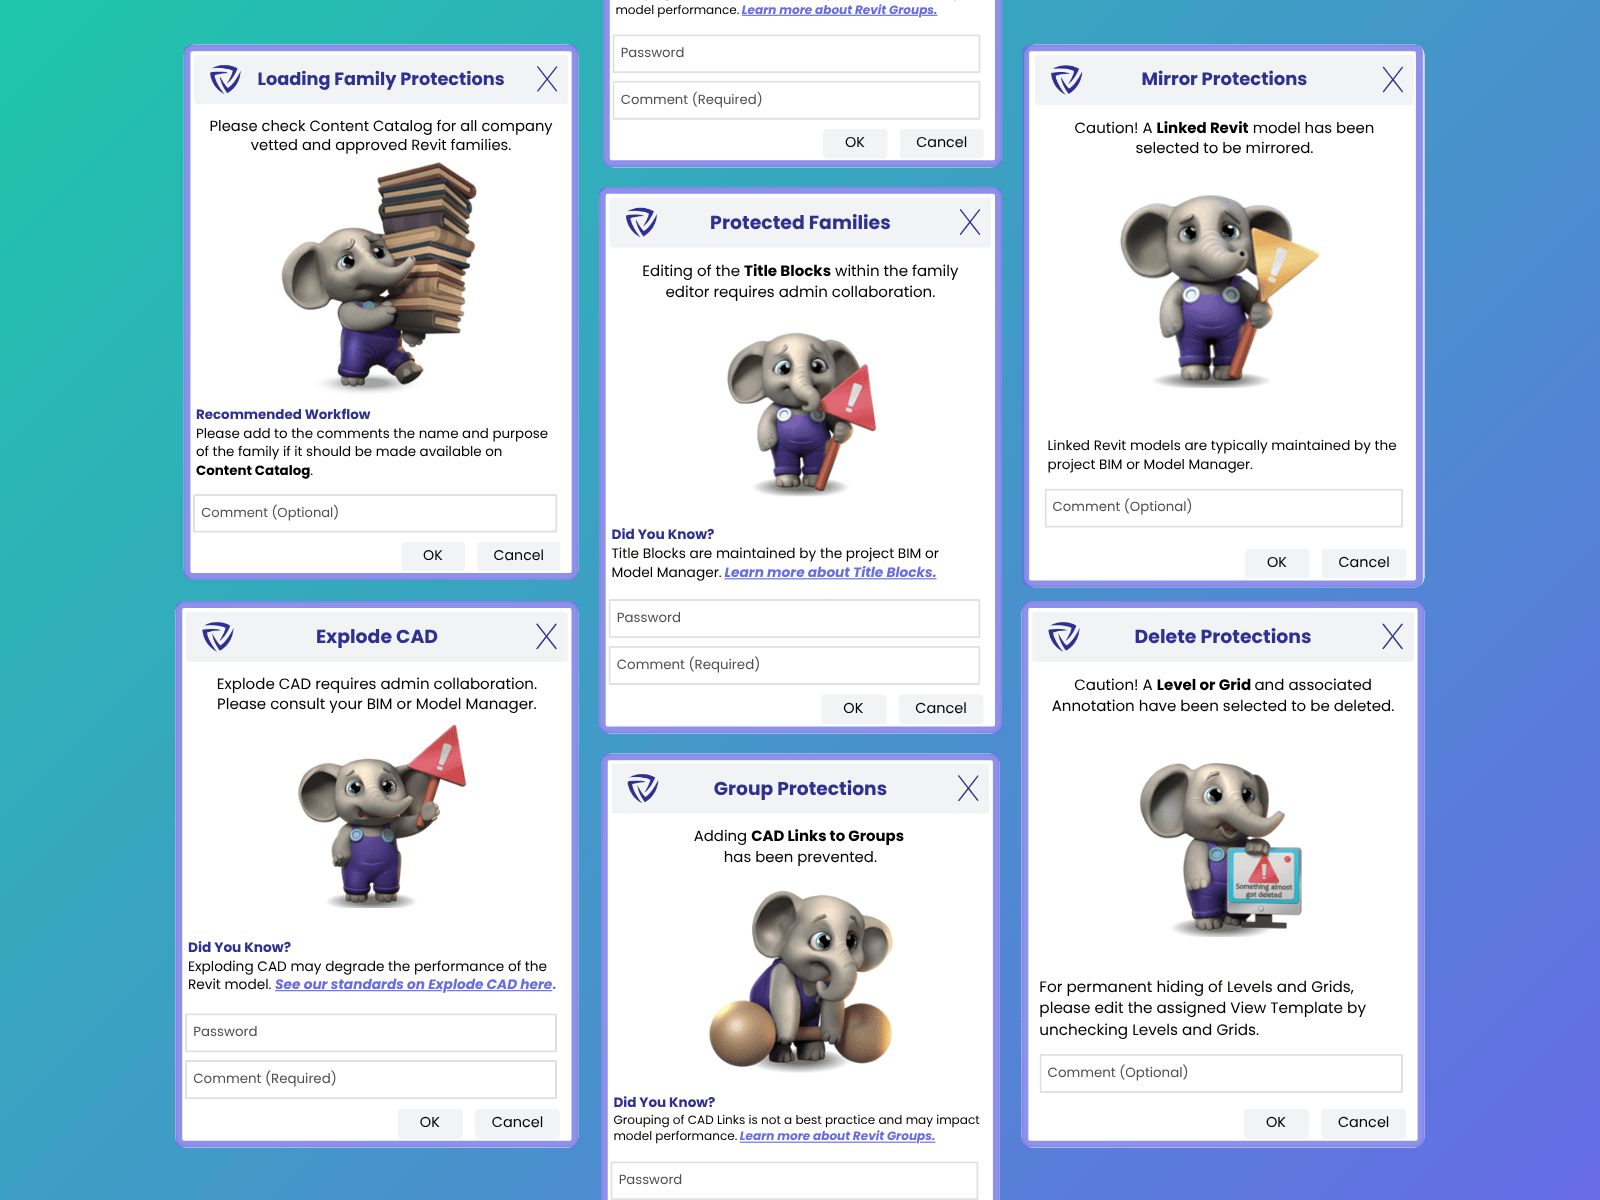1600x1200 pixels.
Task: Click the shield logo in Loading Family Protections
Action: point(225,79)
